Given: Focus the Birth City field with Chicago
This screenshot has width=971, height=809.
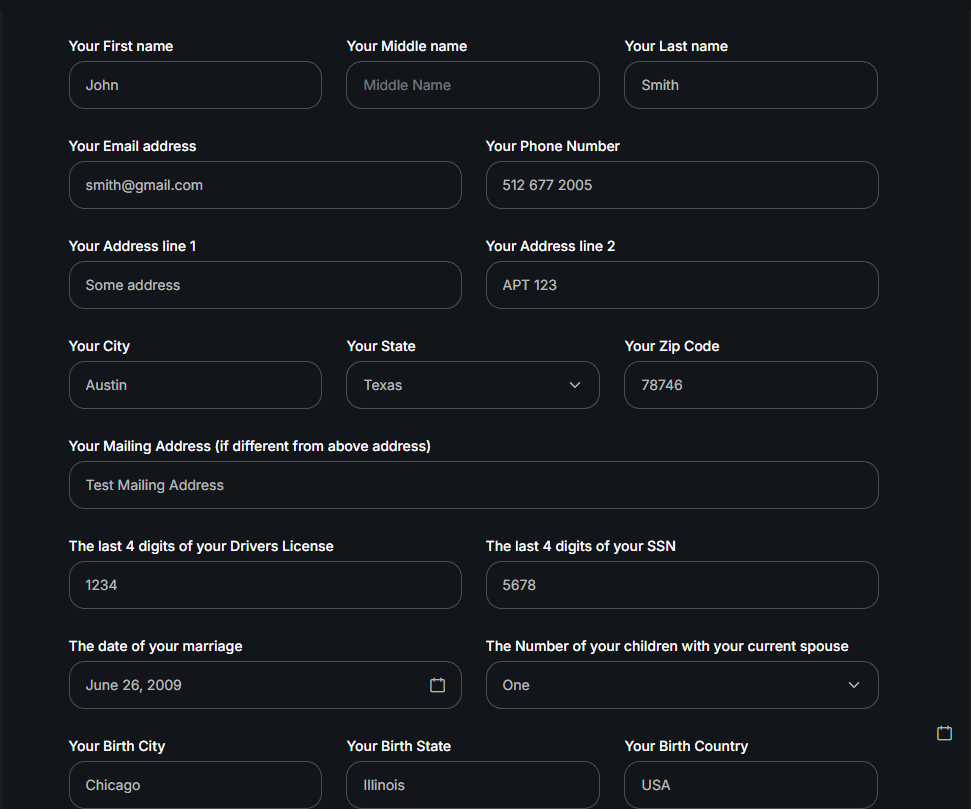Looking at the screenshot, I should click(195, 784).
